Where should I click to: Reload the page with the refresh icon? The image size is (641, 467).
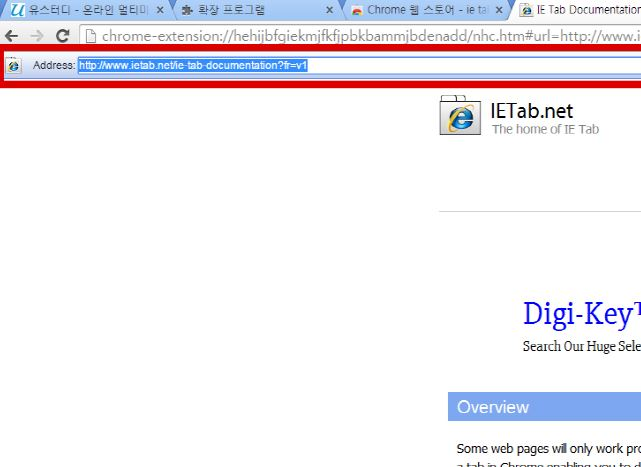click(62, 36)
